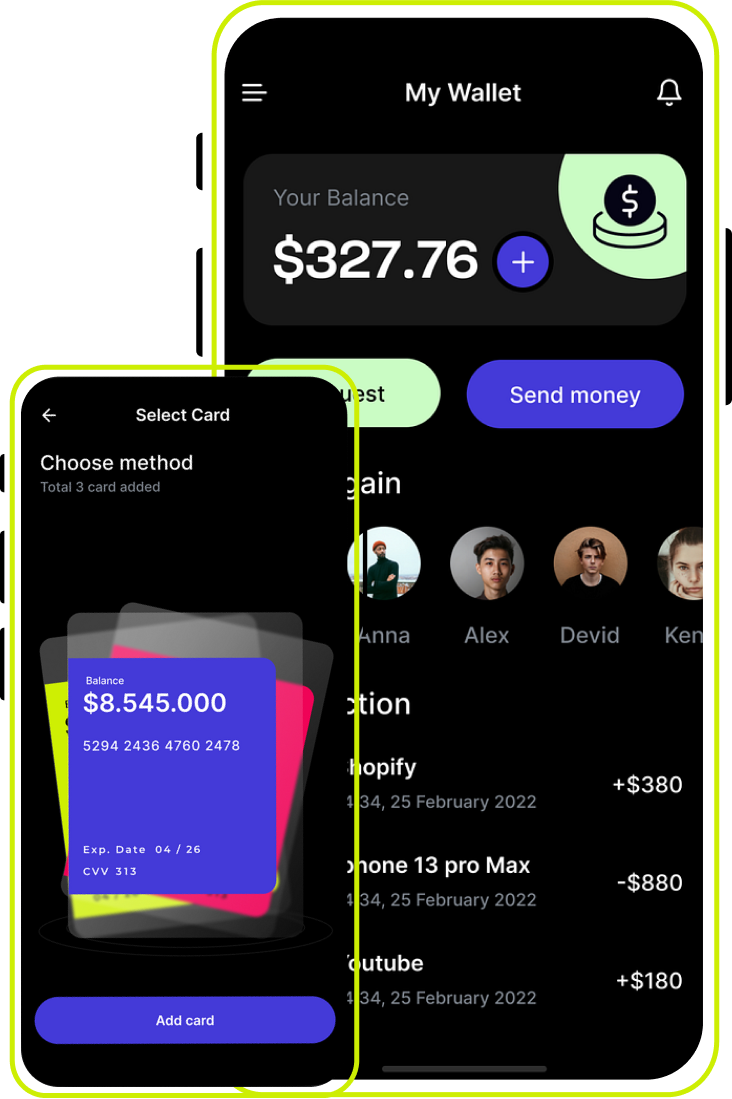Click the Send money button
The width and height of the screenshot is (732, 1099).
pos(575,395)
